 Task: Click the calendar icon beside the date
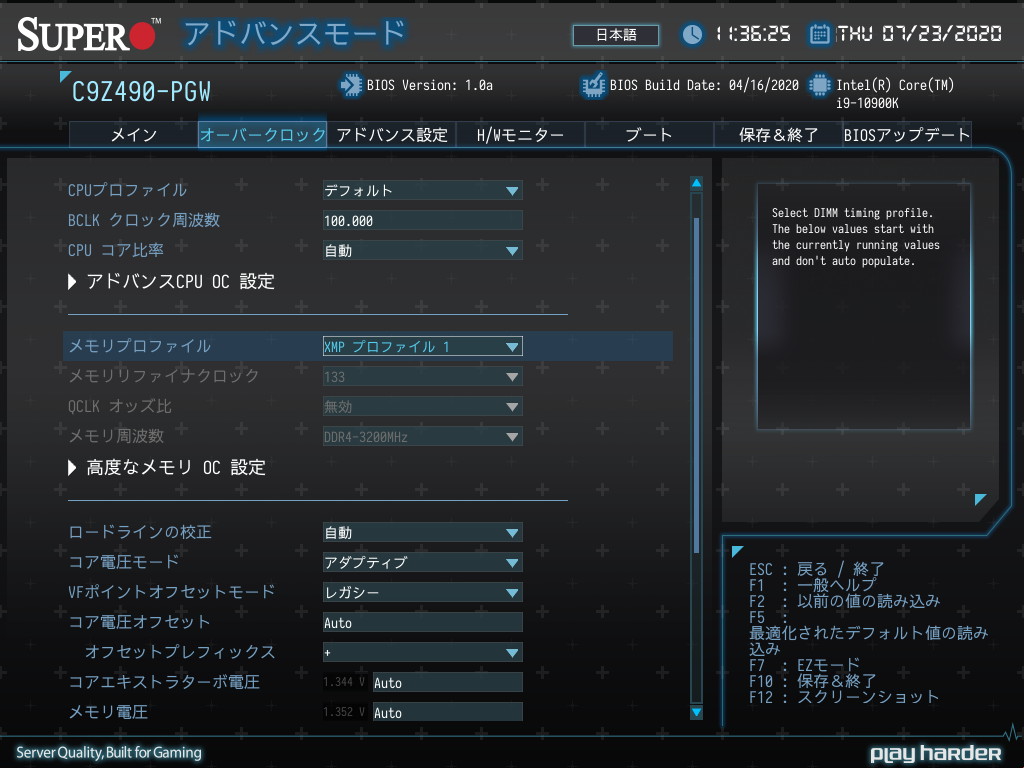point(820,34)
